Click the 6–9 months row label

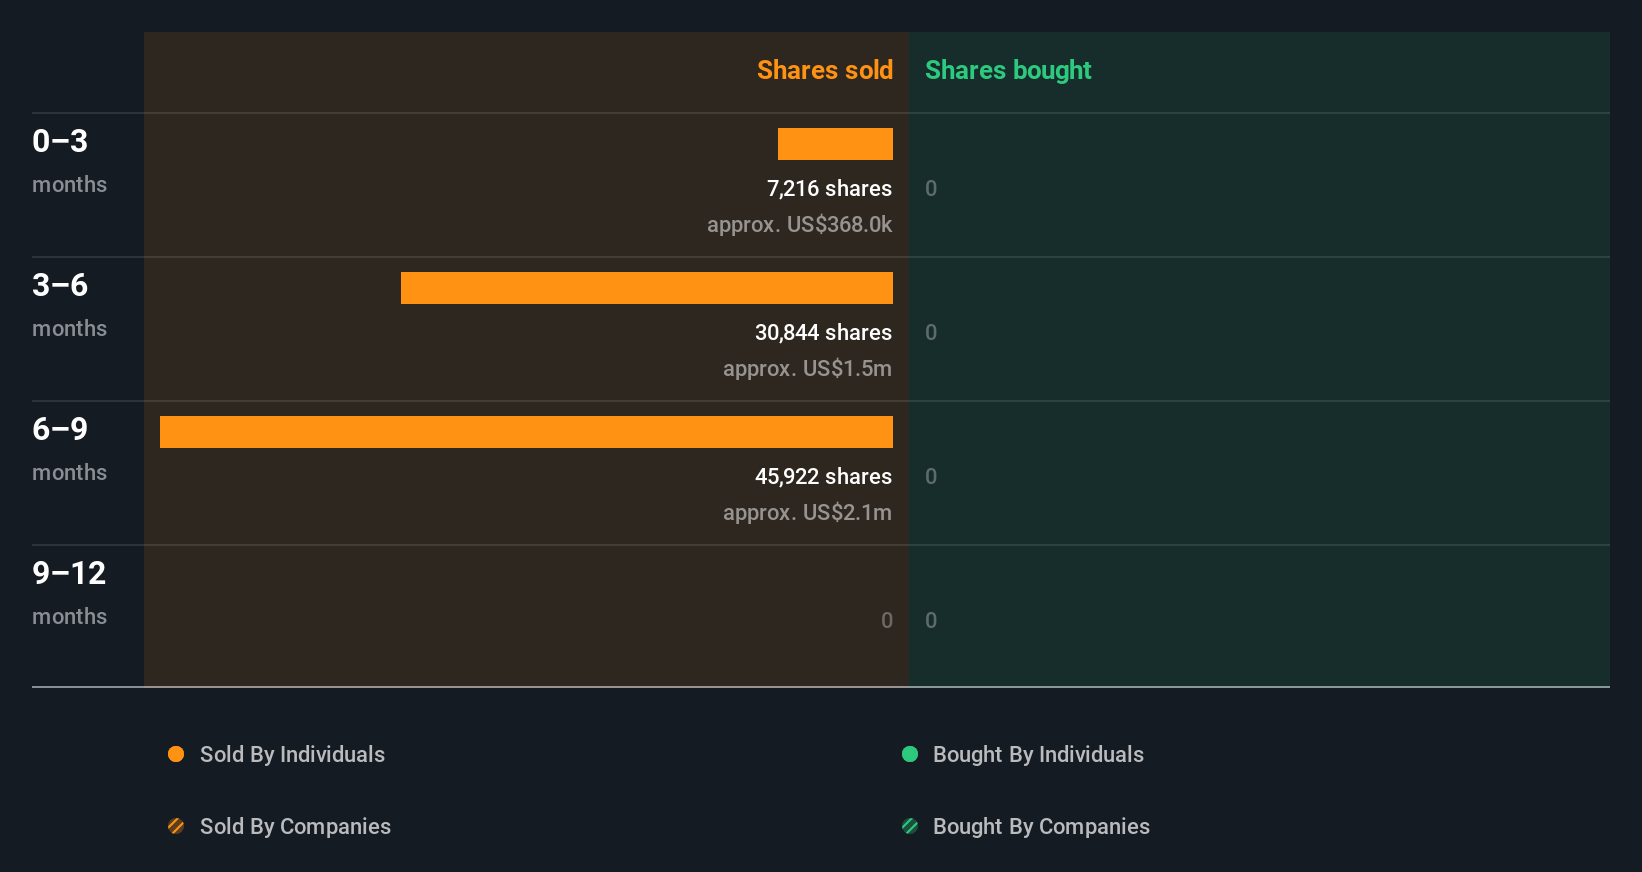69,449
